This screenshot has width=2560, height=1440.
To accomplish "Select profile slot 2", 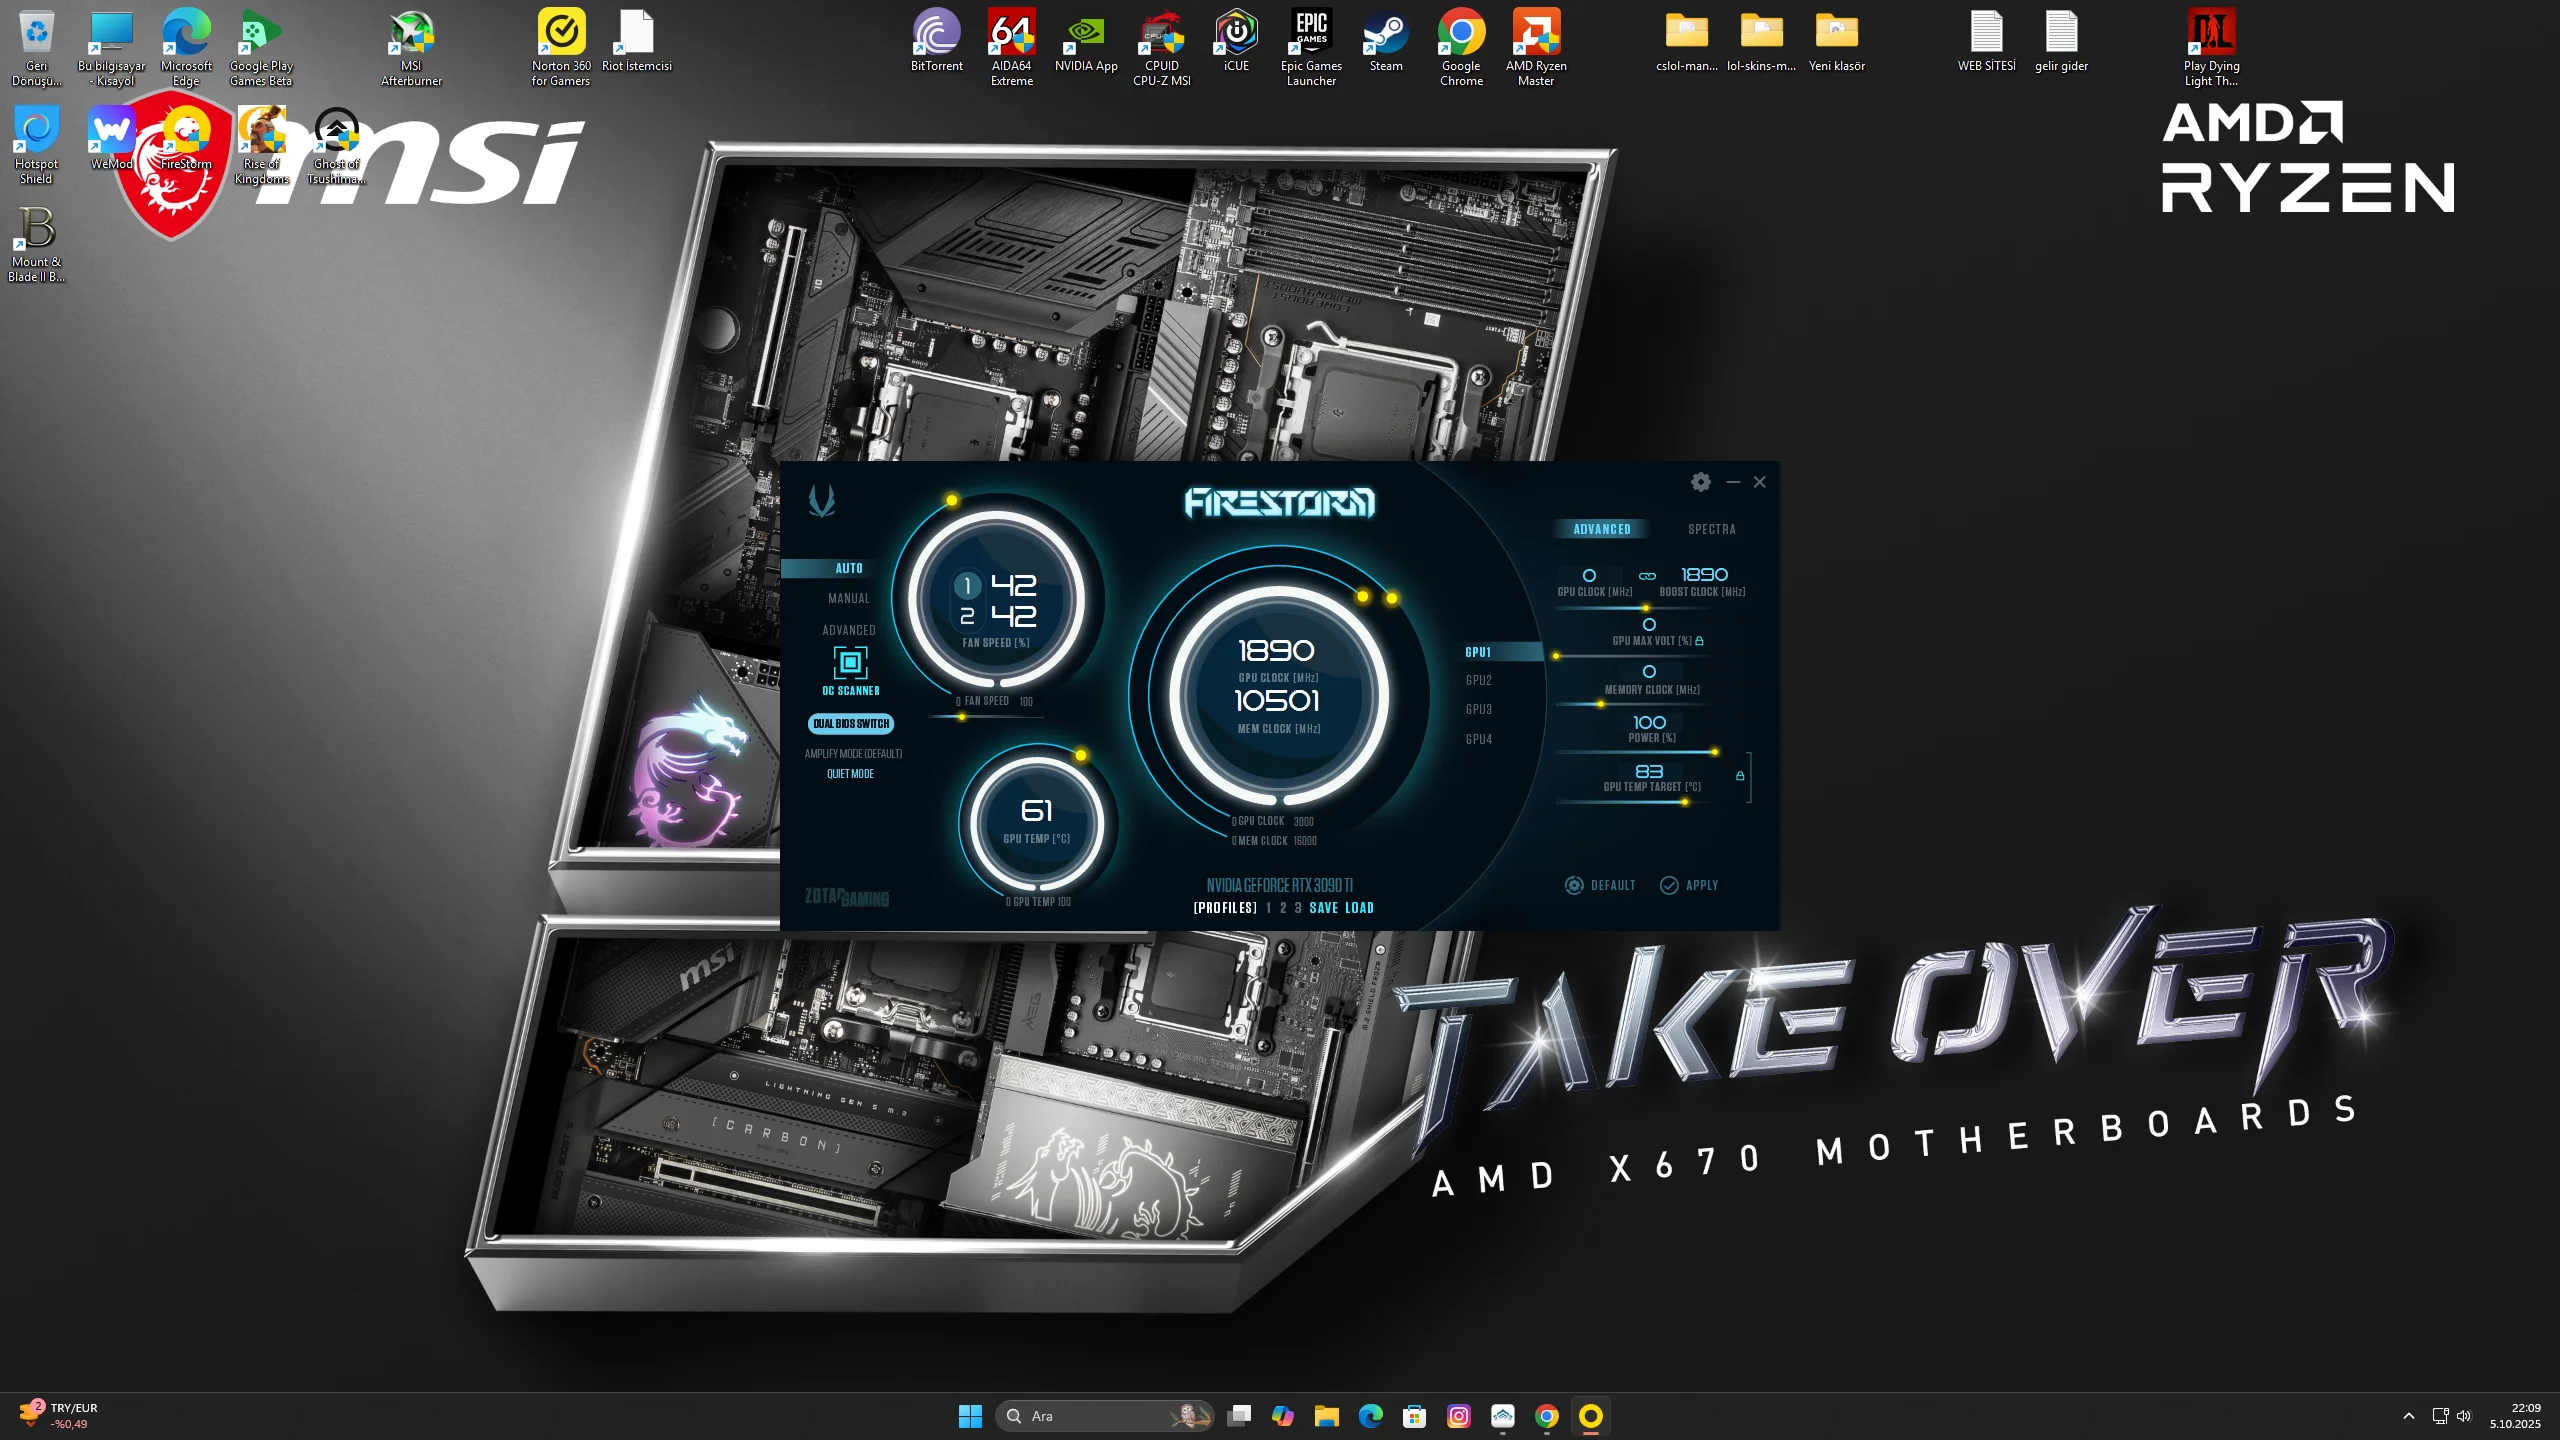I will tap(1283, 908).
